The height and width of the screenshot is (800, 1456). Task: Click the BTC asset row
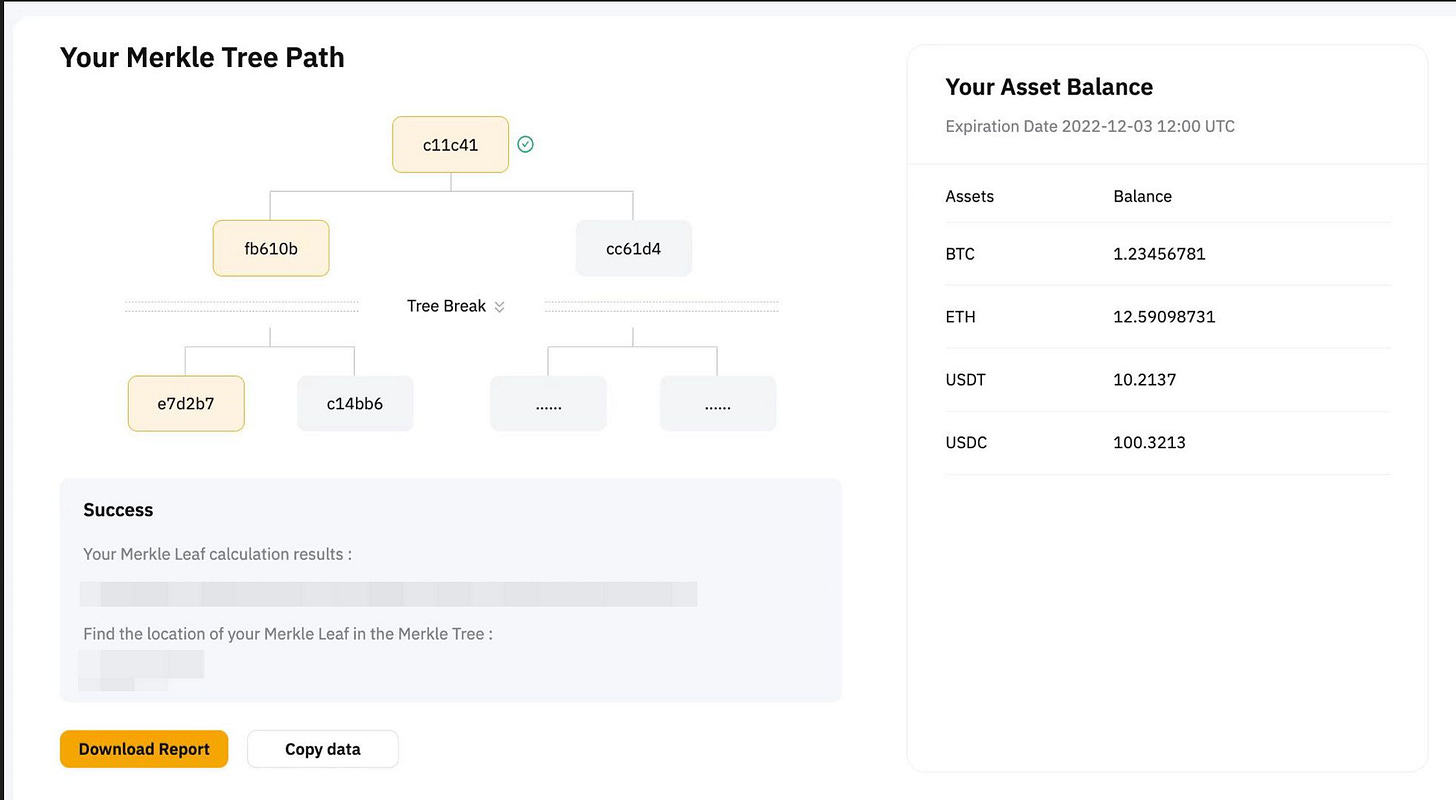click(x=960, y=254)
